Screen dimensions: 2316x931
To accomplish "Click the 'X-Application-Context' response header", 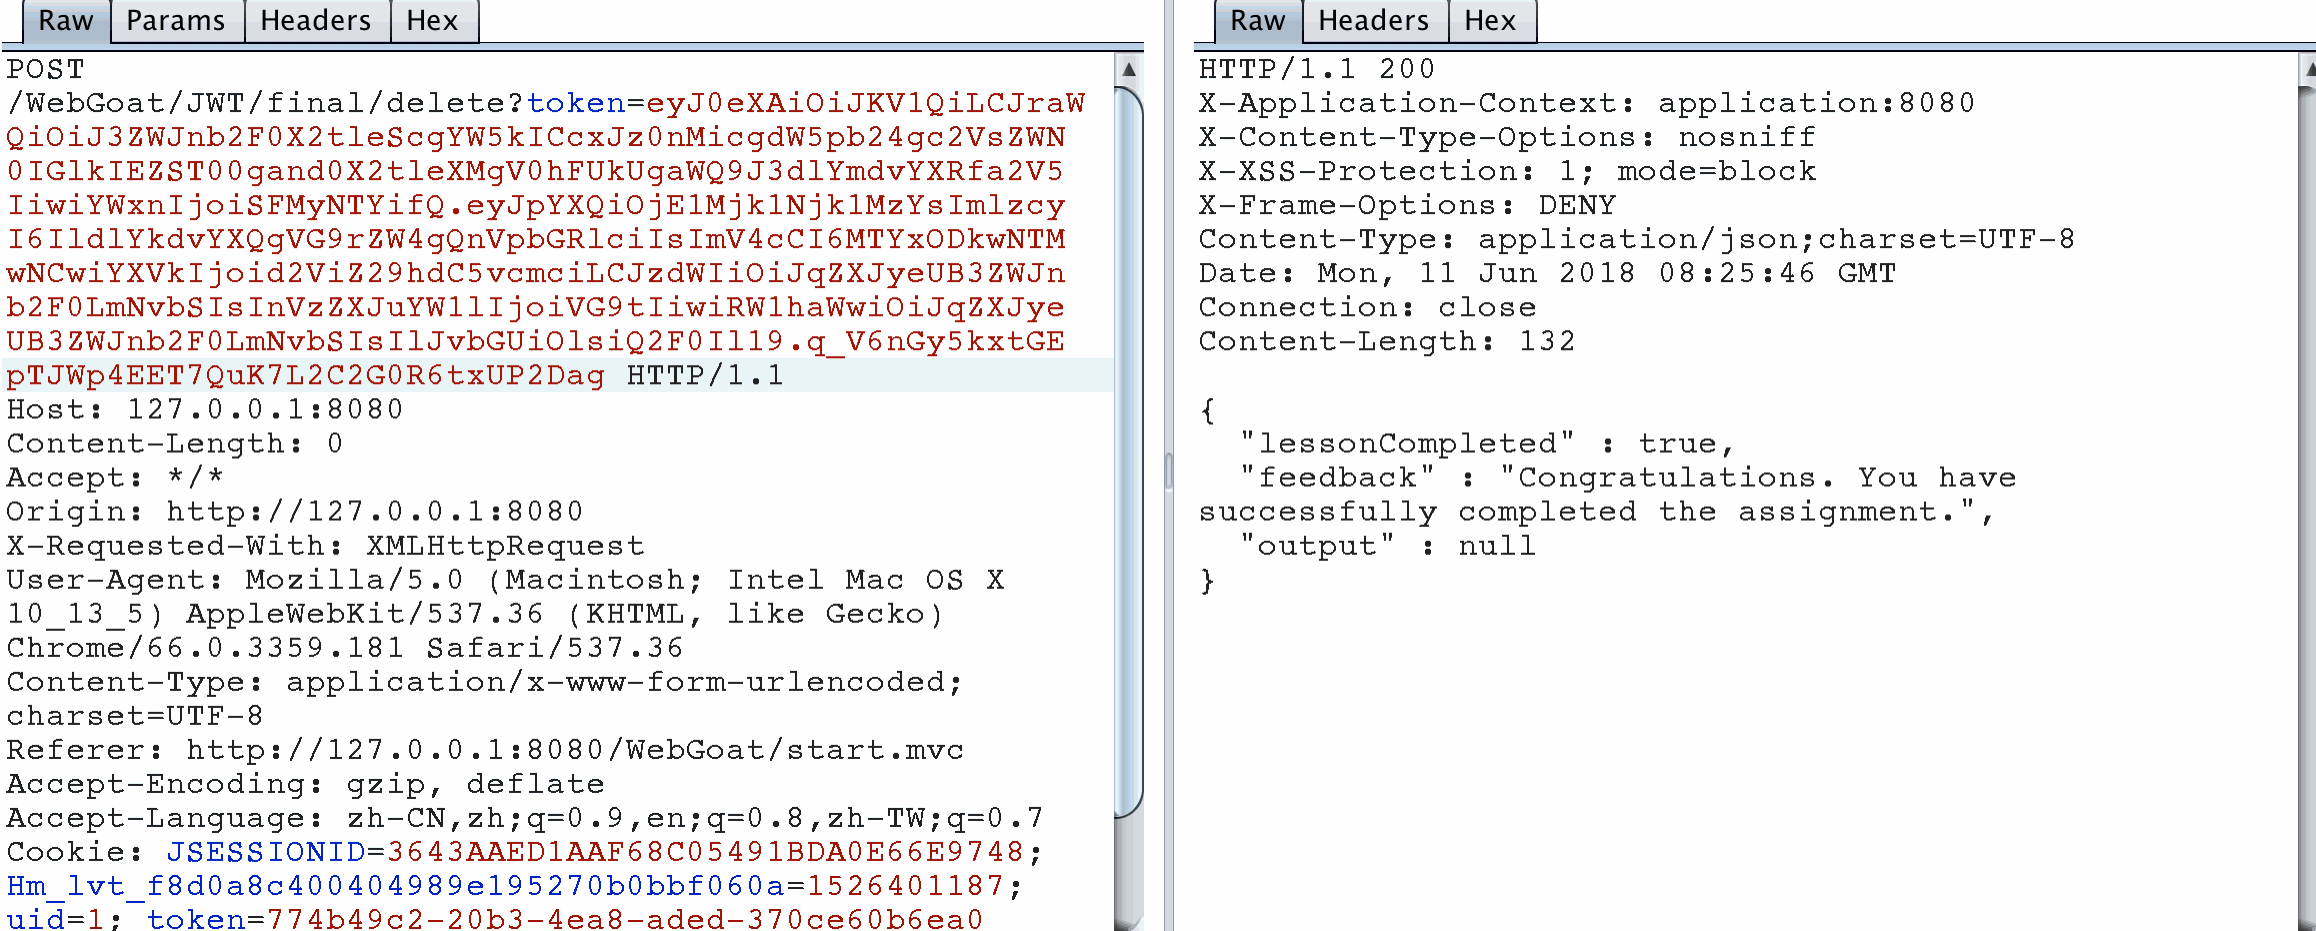I will coord(1587,103).
